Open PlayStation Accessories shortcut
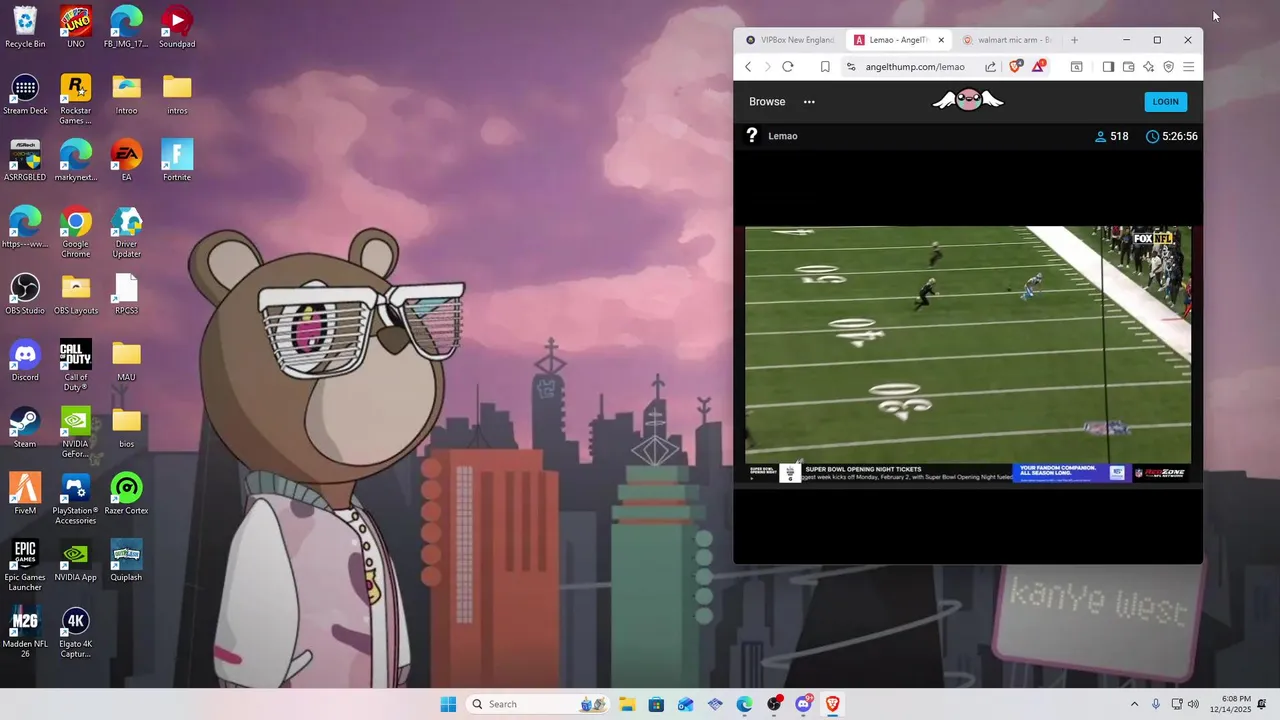 76,498
